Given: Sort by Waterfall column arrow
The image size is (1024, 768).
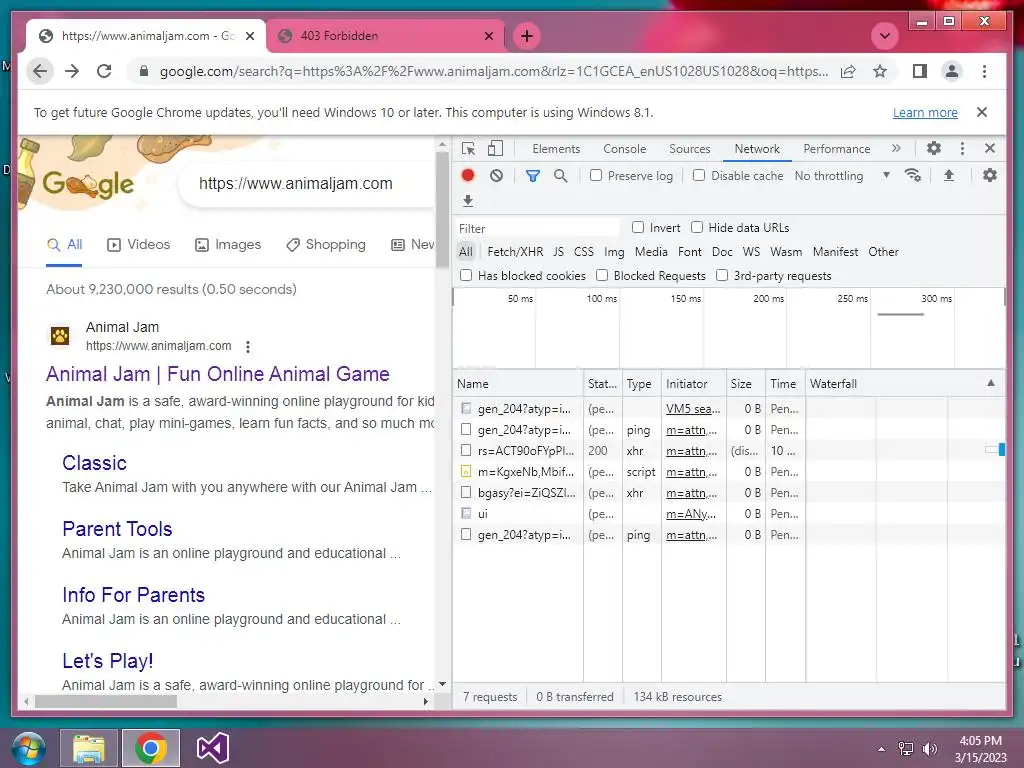Looking at the screenshot, I should [991, 383].
